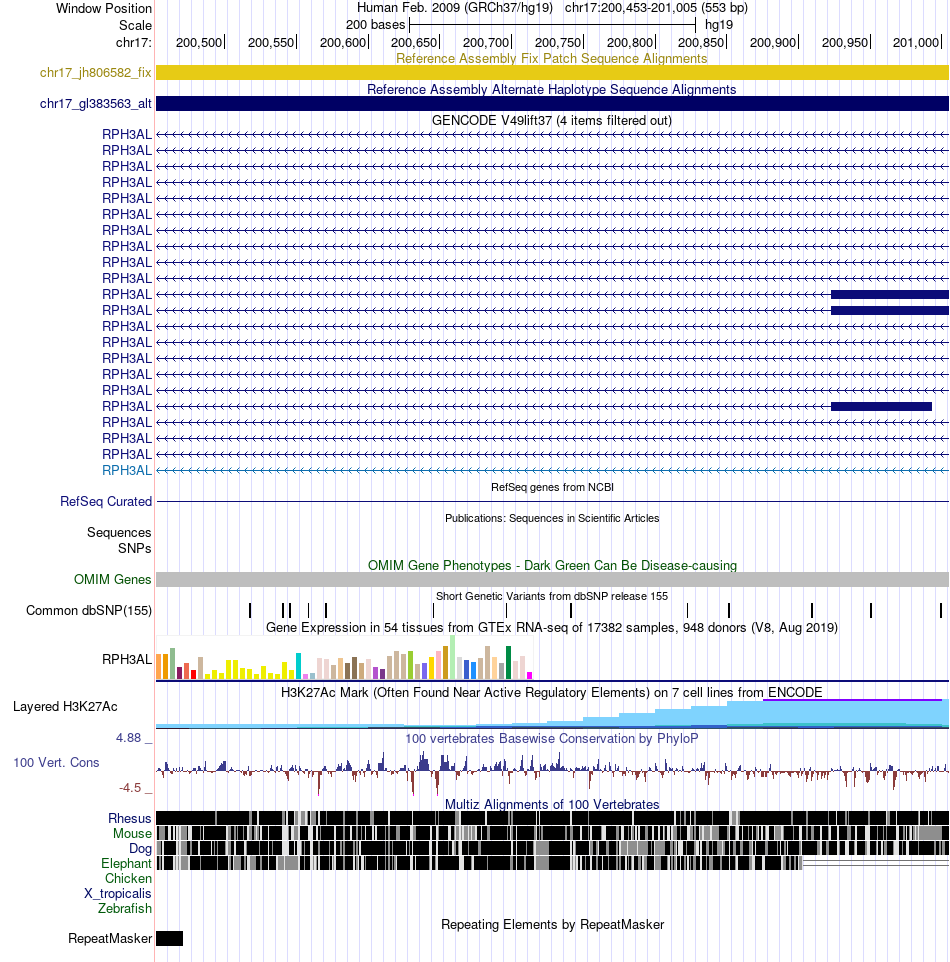Viewport: 950px width, 962px height.
Task: Click the 4.88 PhyloP upper axis value
Action: click(x=128, y=737)
